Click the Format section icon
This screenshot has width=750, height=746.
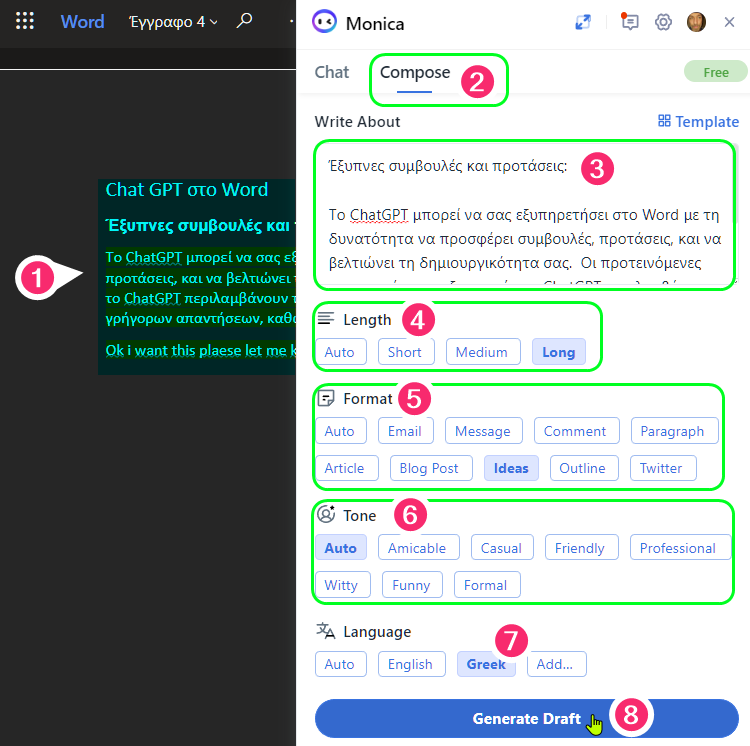tap(326, 398)
